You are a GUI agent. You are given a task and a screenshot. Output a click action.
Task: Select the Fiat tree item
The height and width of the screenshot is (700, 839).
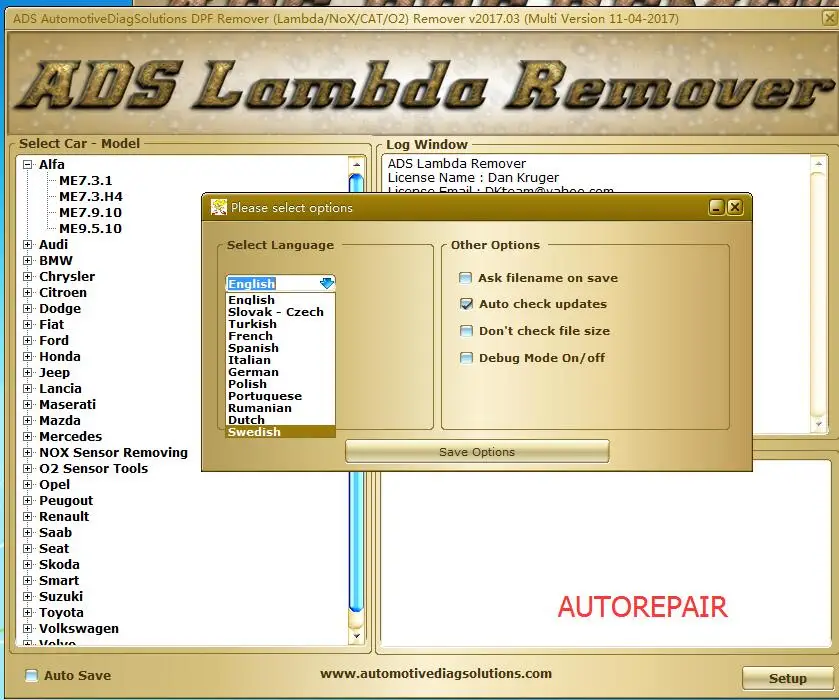point(51,325)
